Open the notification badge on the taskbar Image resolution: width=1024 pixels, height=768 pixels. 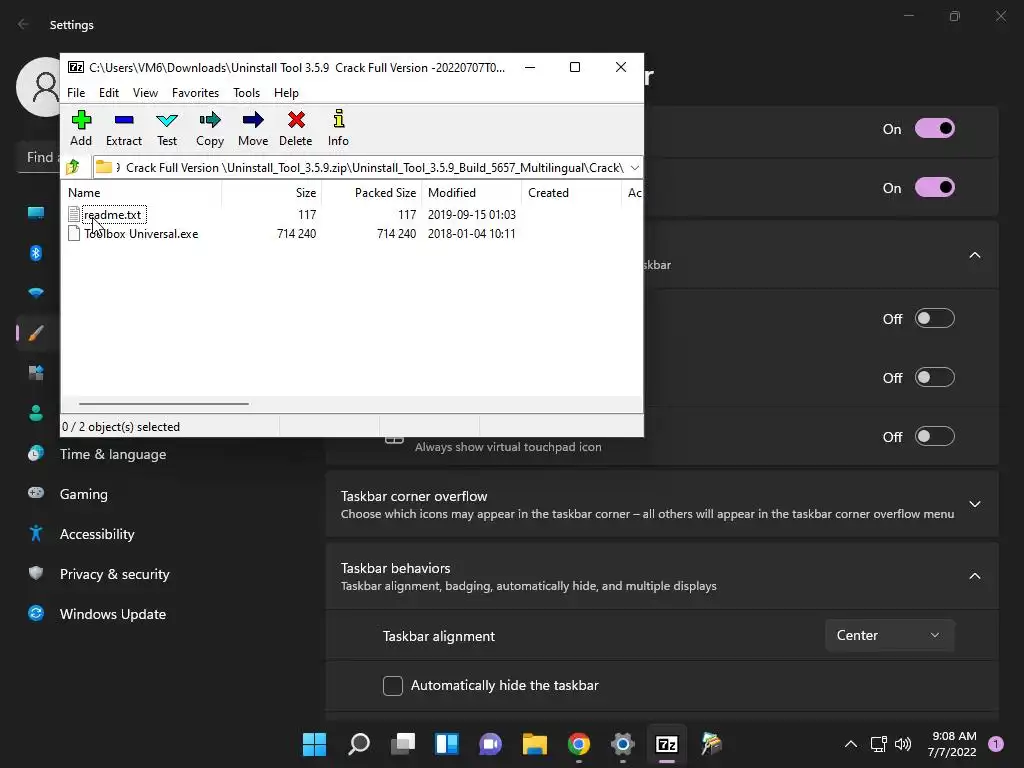coord(996,743)
